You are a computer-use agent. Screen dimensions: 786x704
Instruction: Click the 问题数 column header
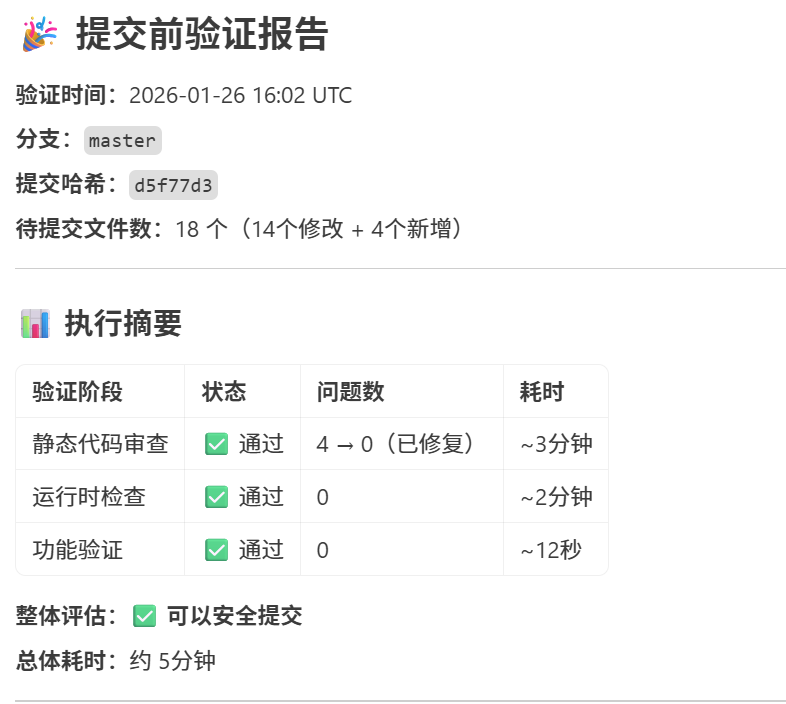pos(350,392)
